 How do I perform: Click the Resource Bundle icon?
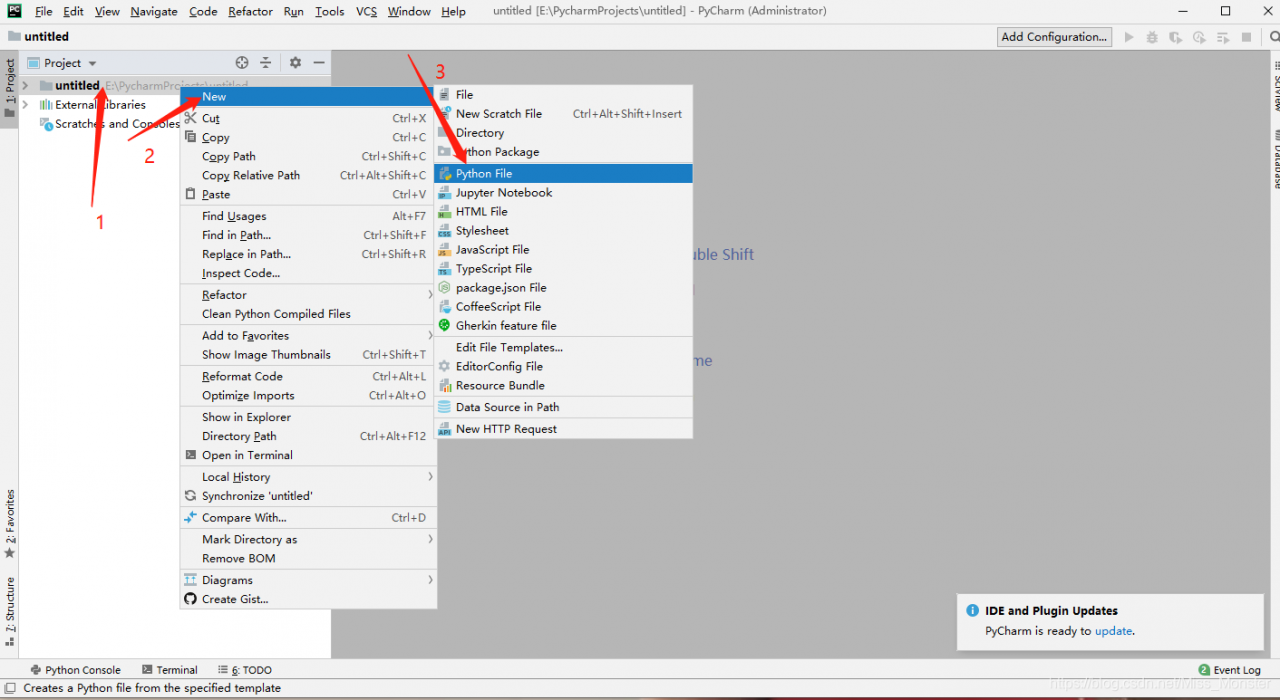pyautogui.click(x=445, y=386)
